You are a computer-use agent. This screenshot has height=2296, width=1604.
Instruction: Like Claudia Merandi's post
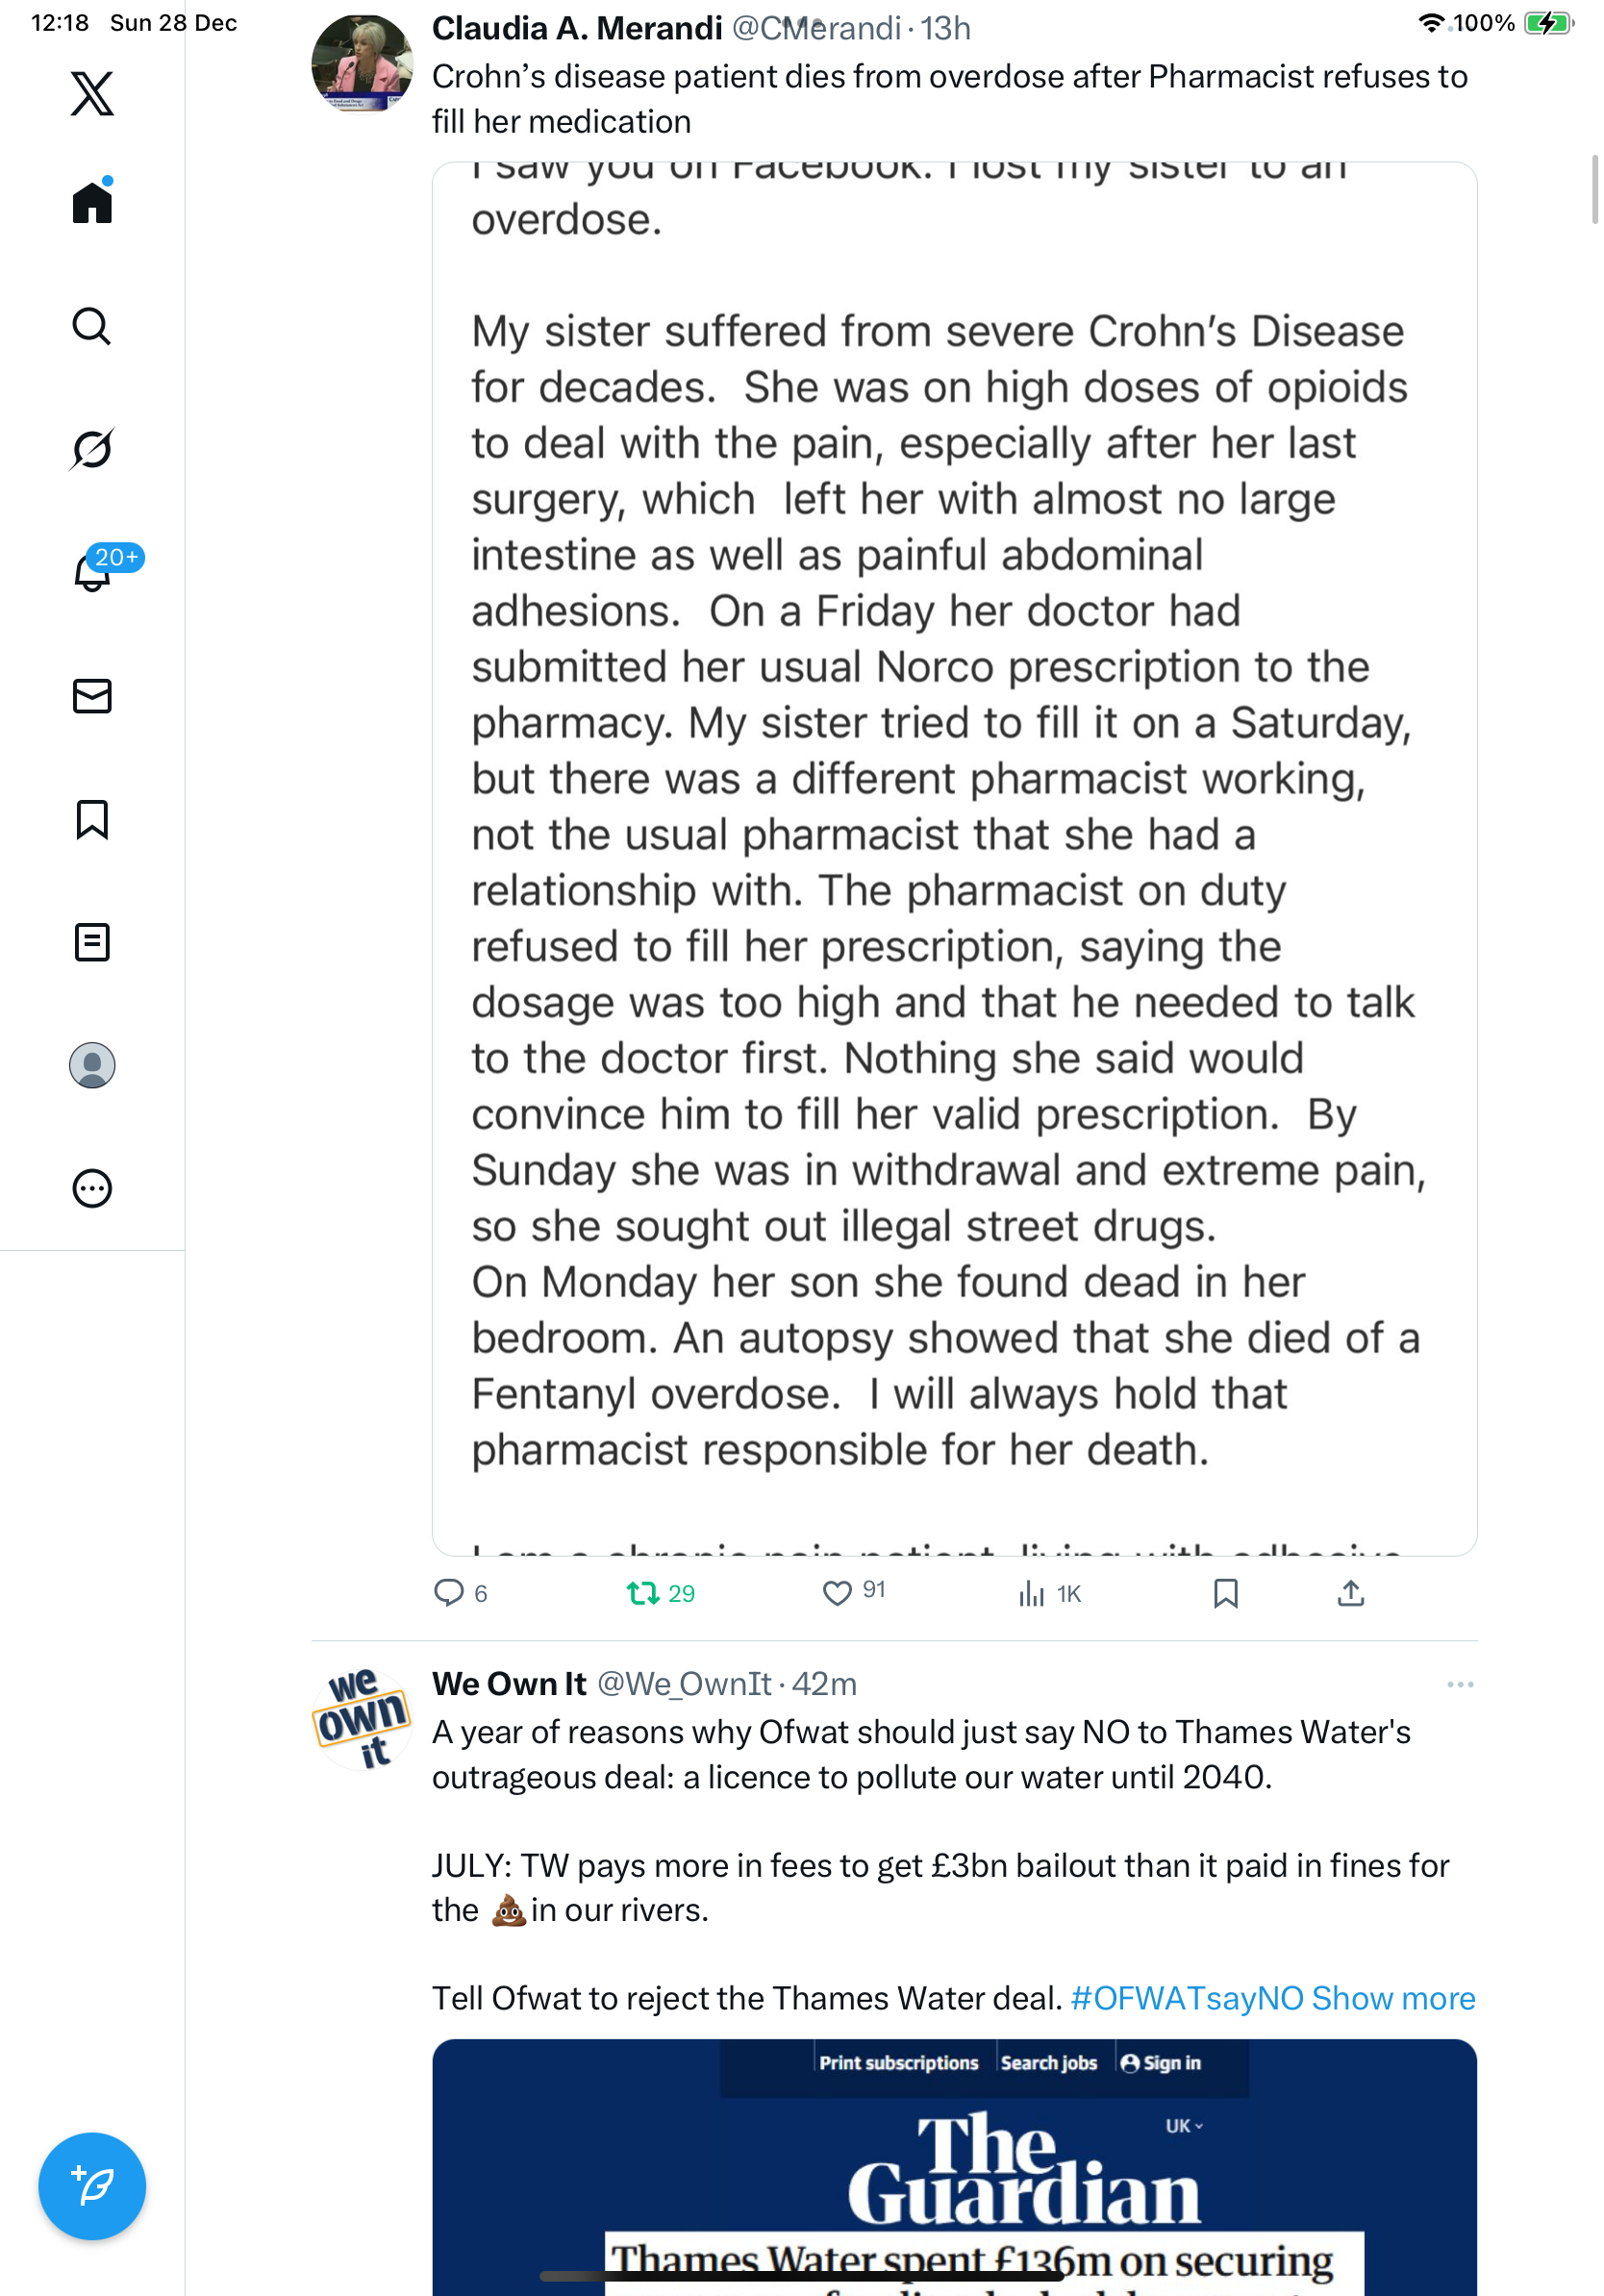click(x=837, y=1592)
